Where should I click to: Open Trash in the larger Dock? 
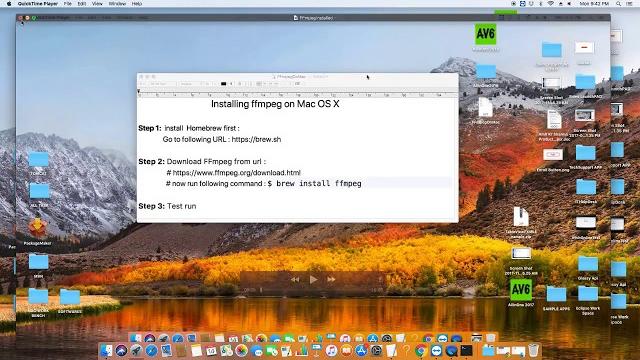click(533, 350)
